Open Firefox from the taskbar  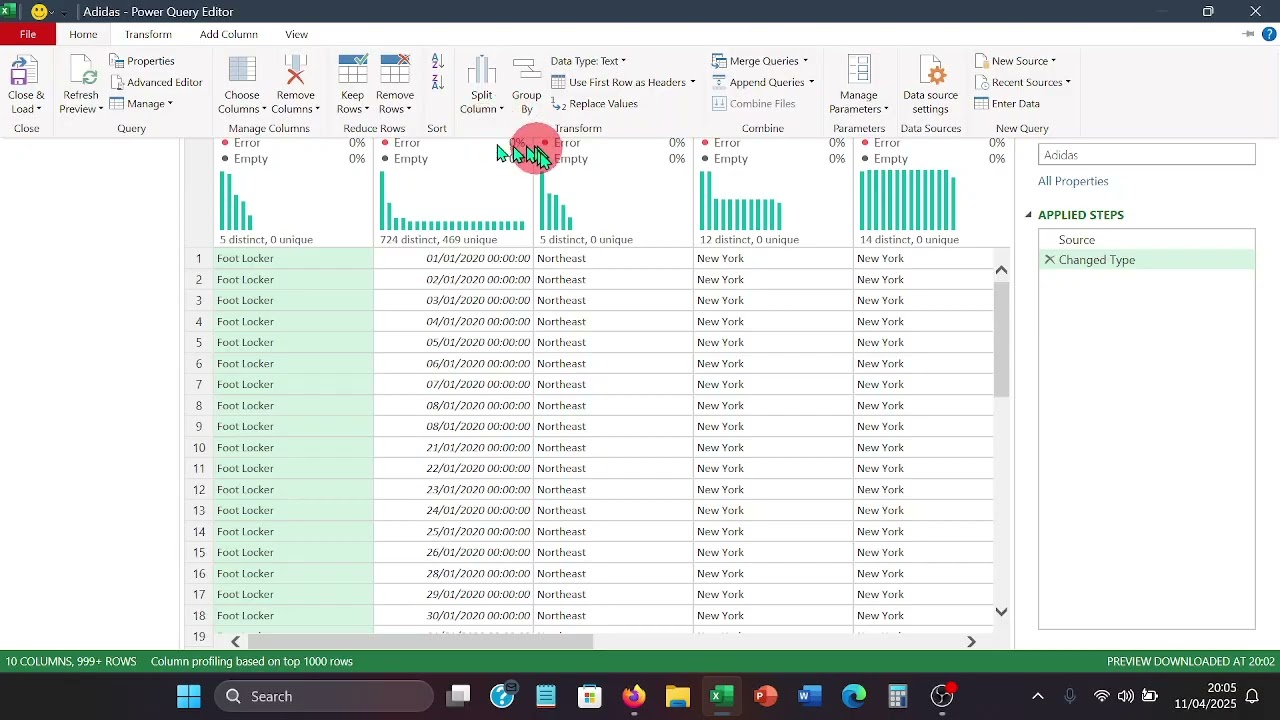(x=634, y=696)
